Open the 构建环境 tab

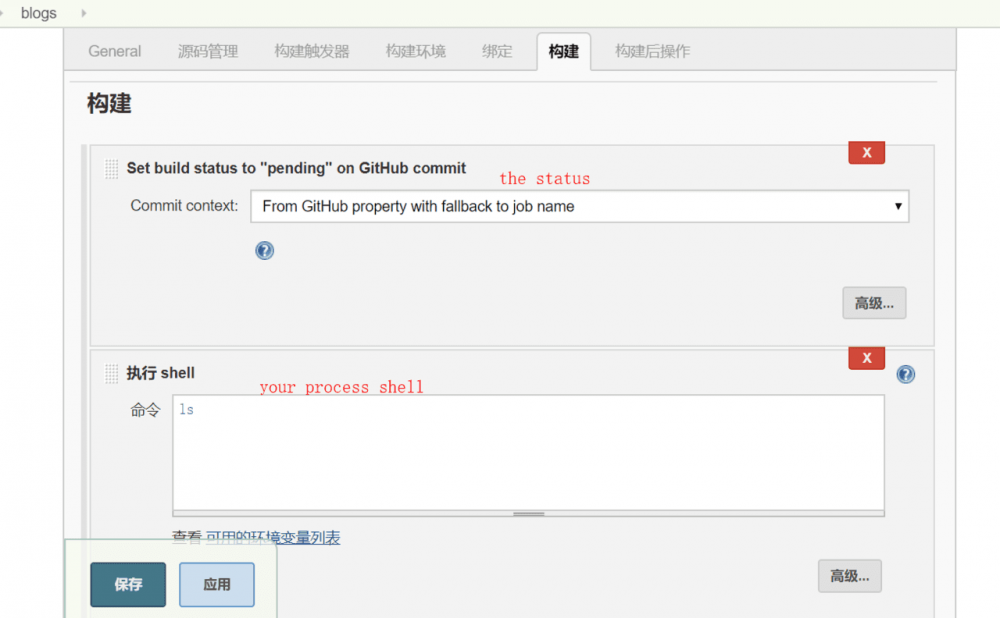pyautogui.click(x=415, y=50)
